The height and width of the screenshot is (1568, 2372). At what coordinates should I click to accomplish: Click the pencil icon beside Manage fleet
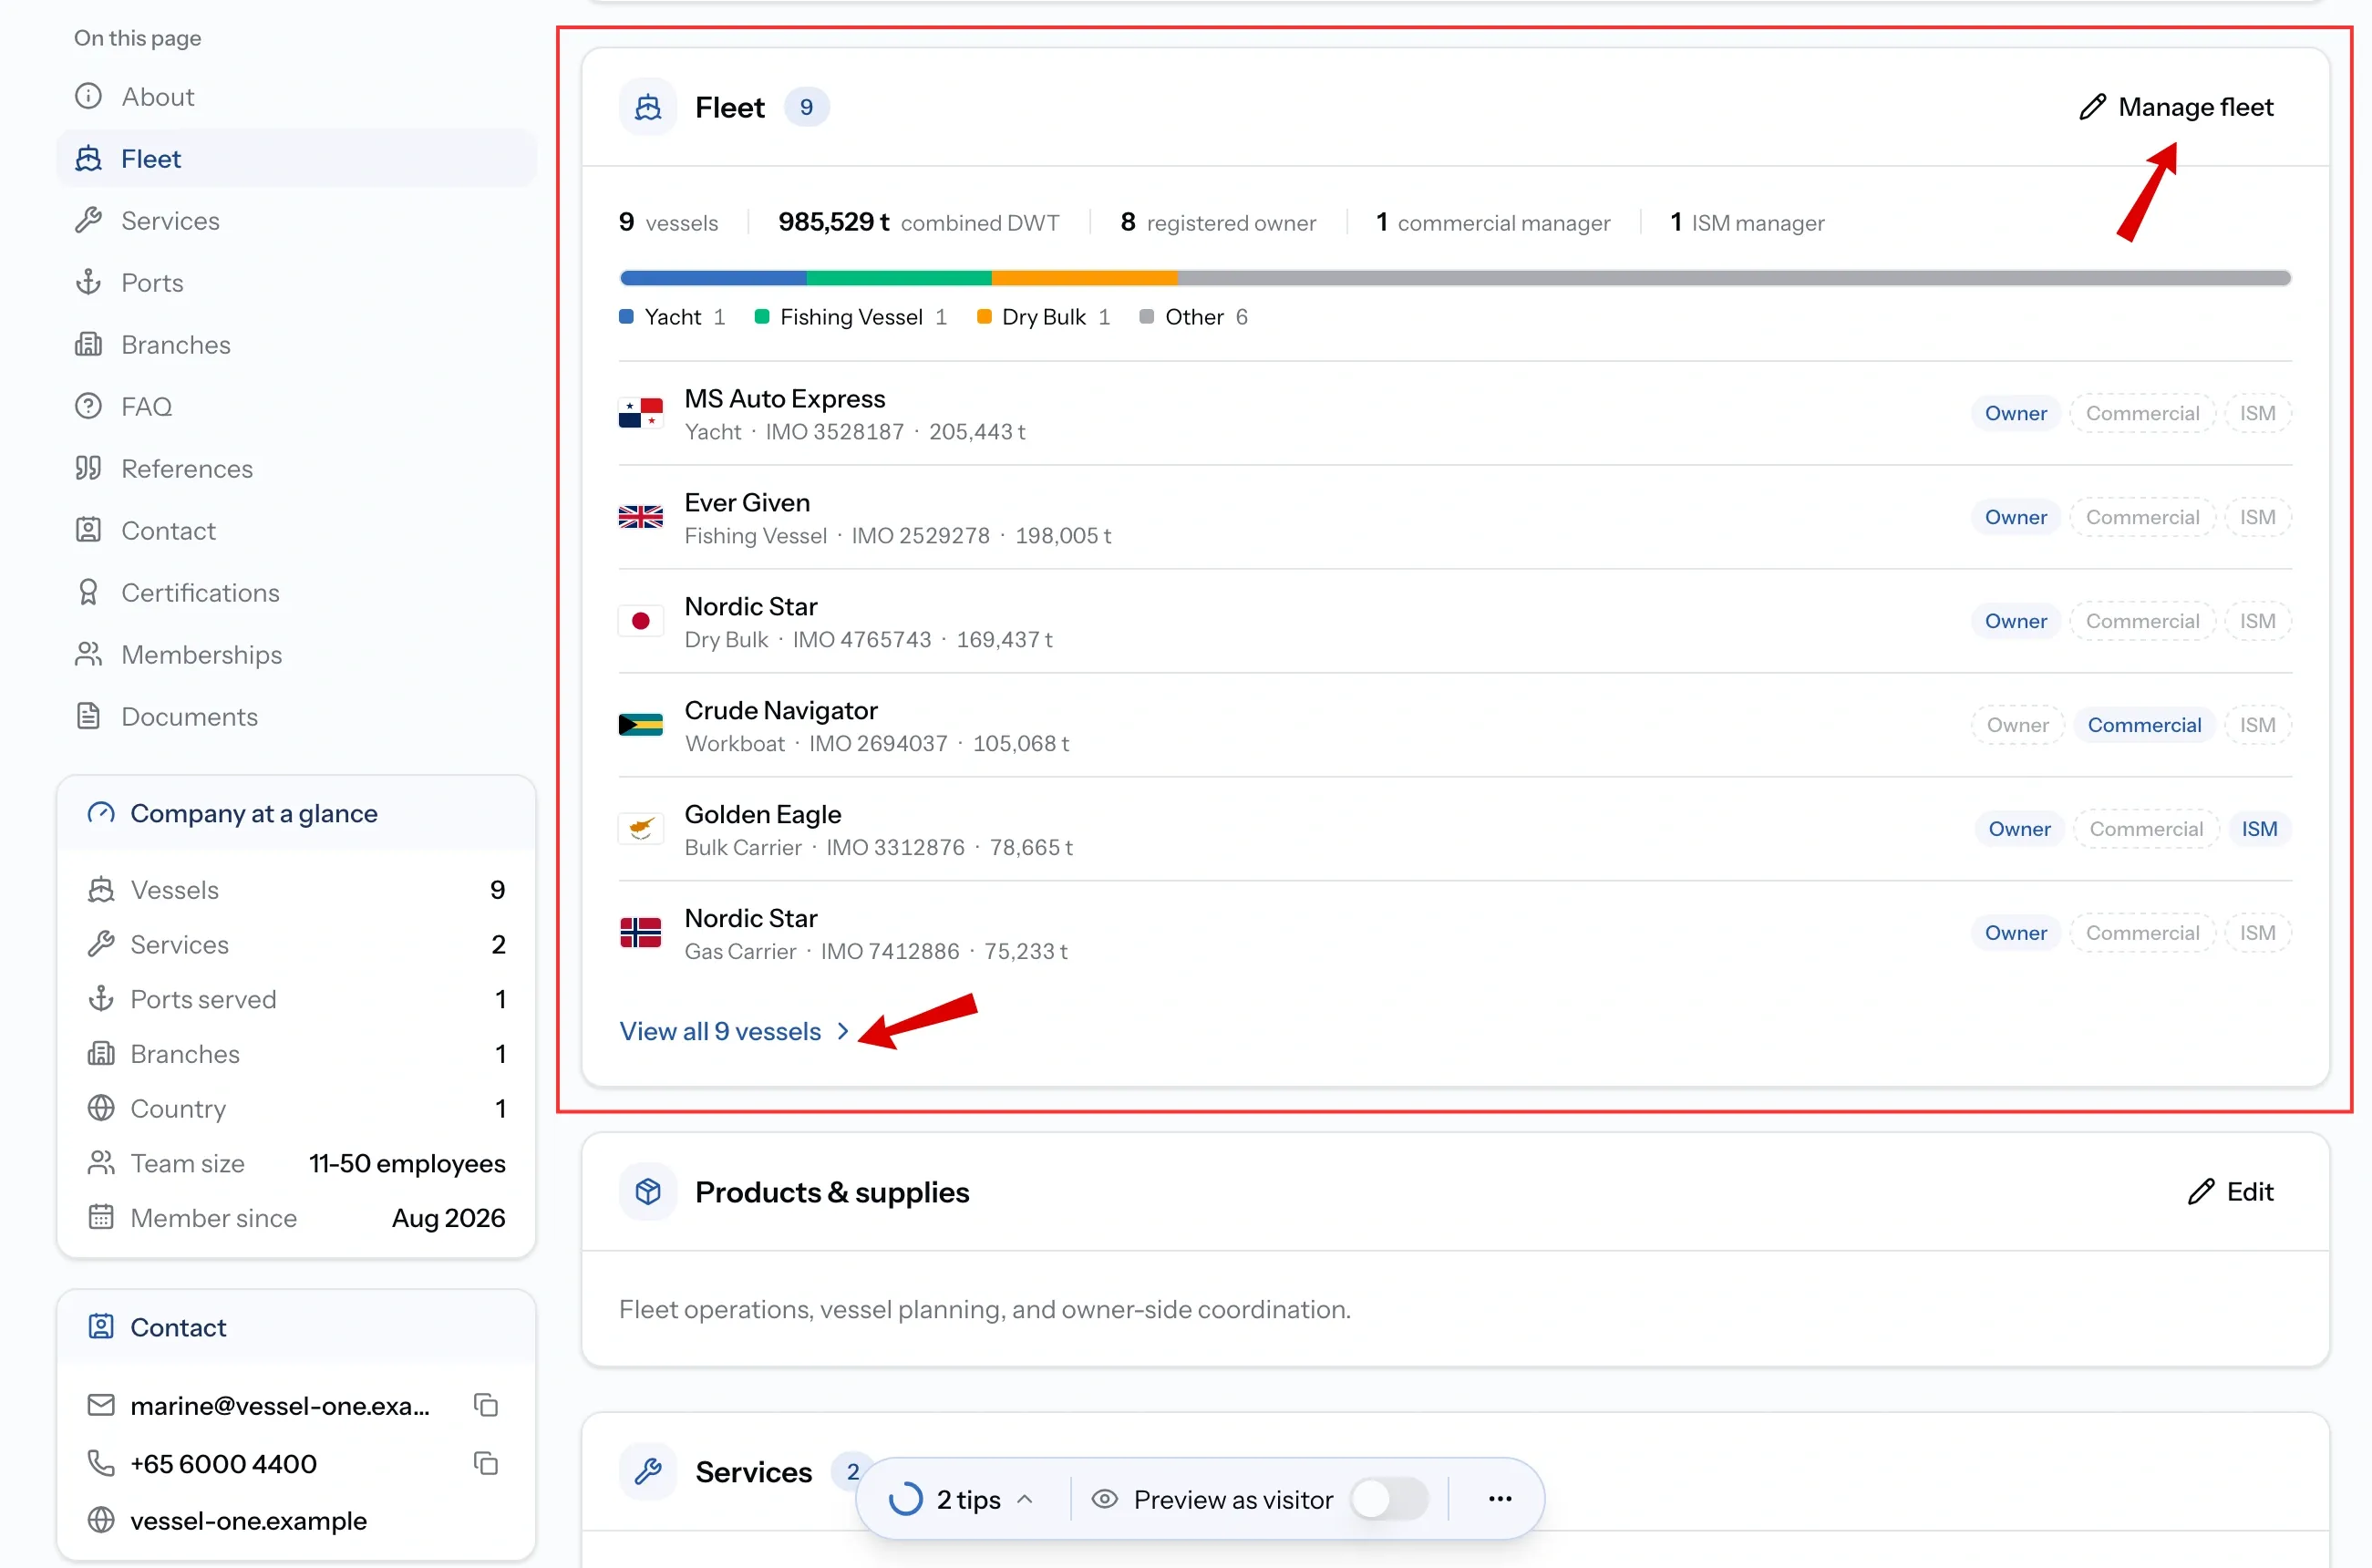[2091, 107]
